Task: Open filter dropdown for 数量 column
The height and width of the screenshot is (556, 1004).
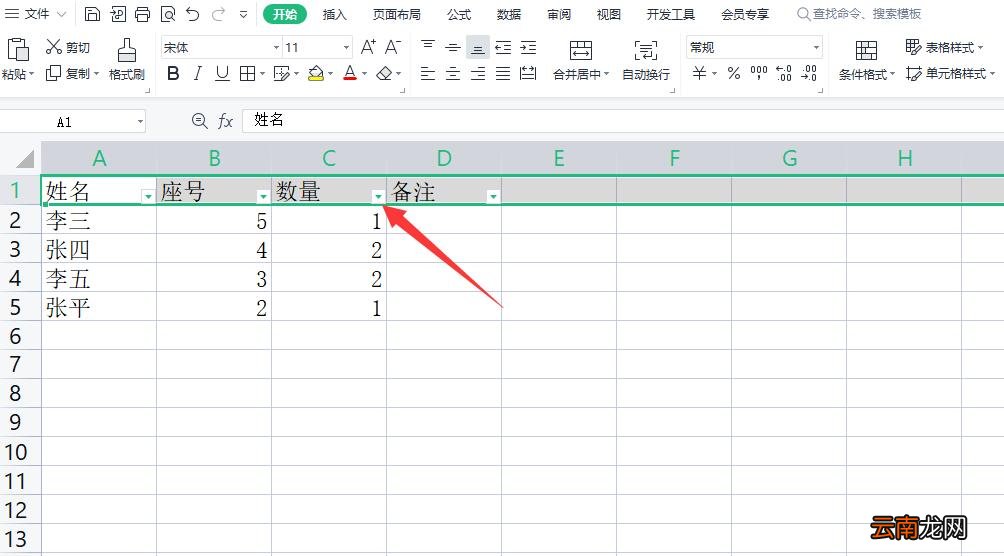Action: coord(378,196)
